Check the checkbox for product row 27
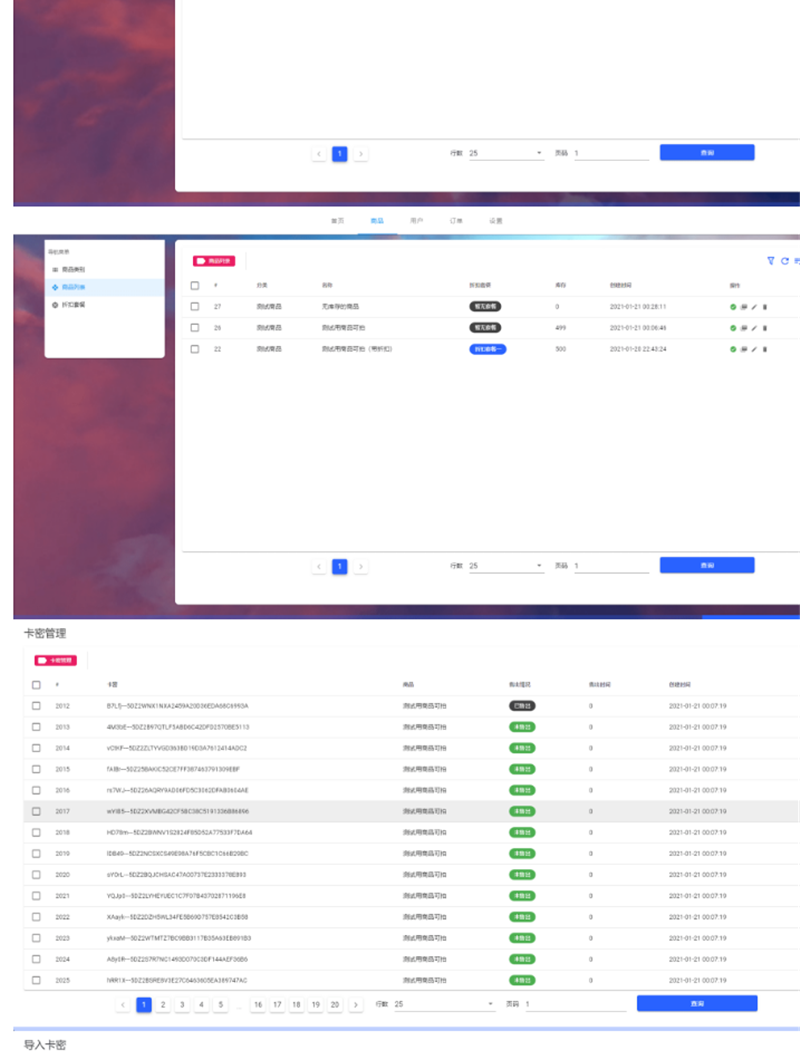Screen dimensions: 800x1053 point(197,307)
